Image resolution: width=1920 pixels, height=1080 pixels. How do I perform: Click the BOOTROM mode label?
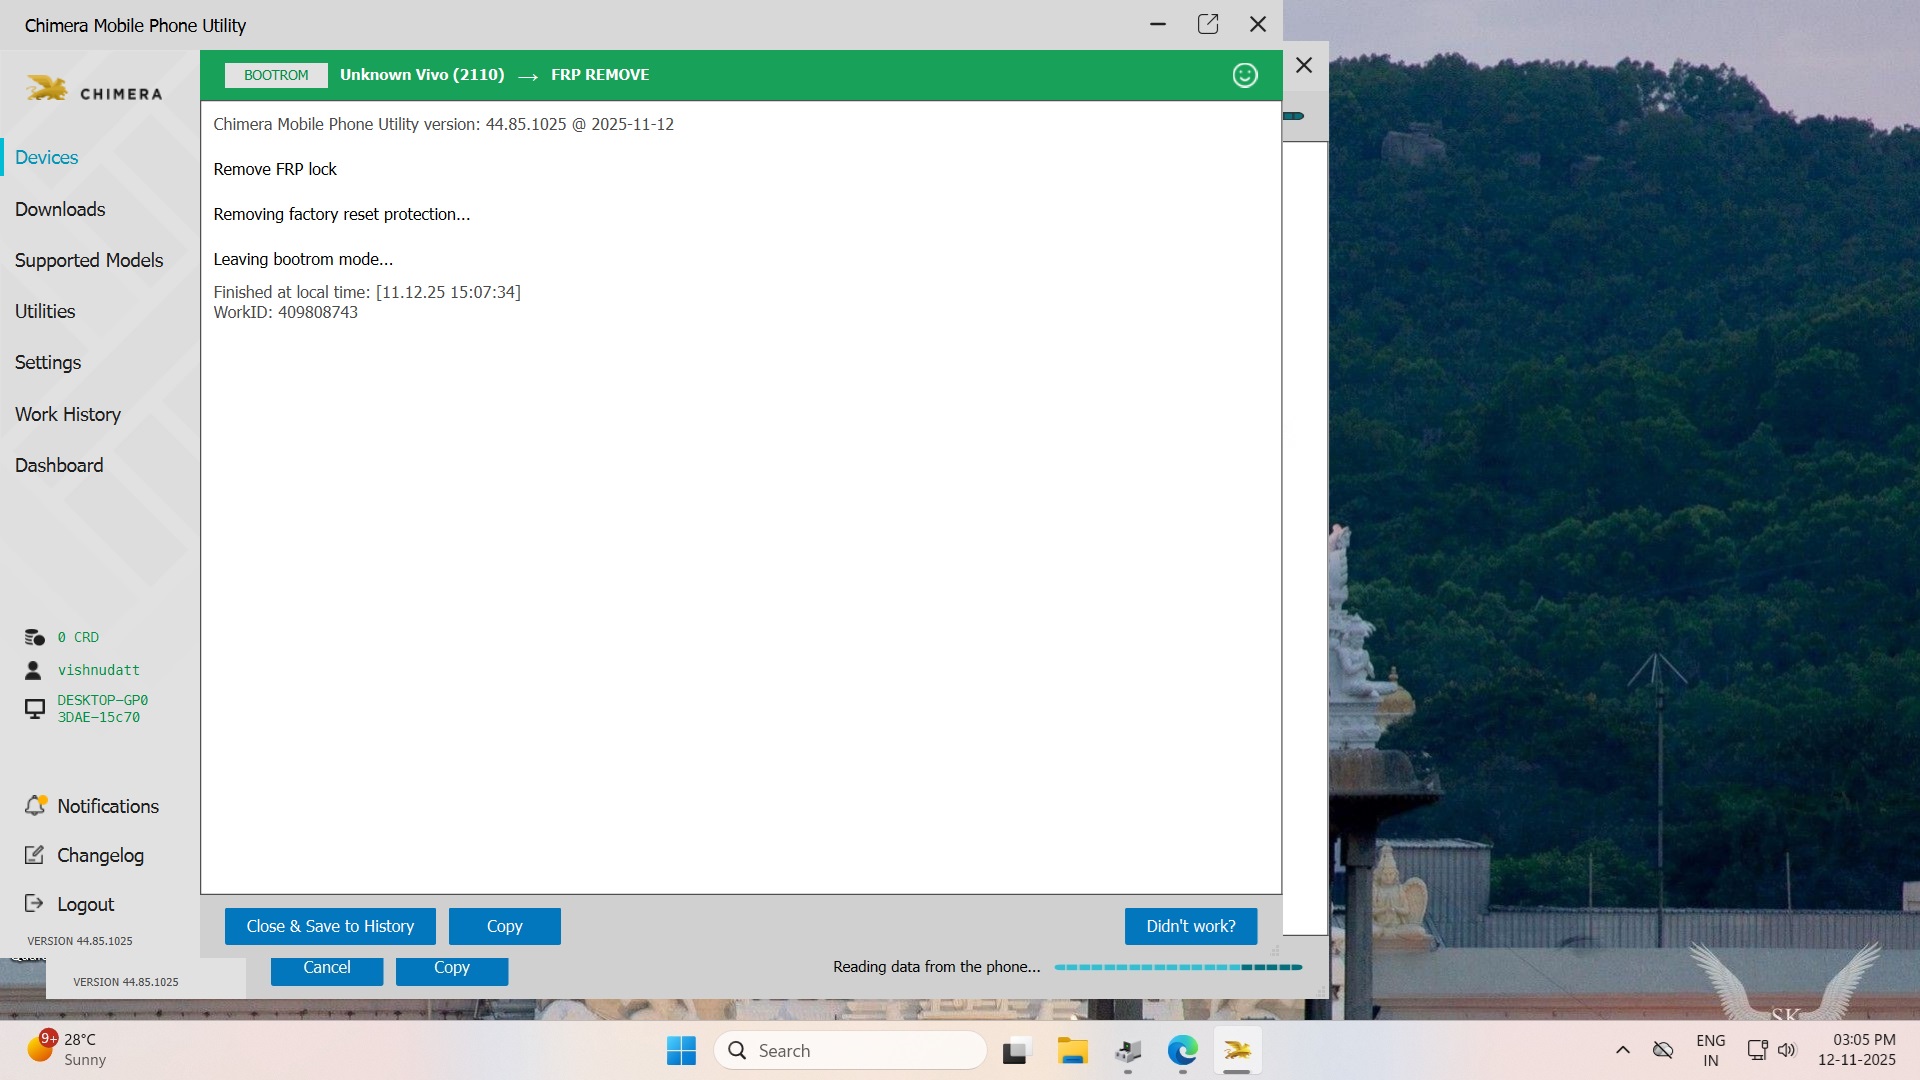point(276,75)
